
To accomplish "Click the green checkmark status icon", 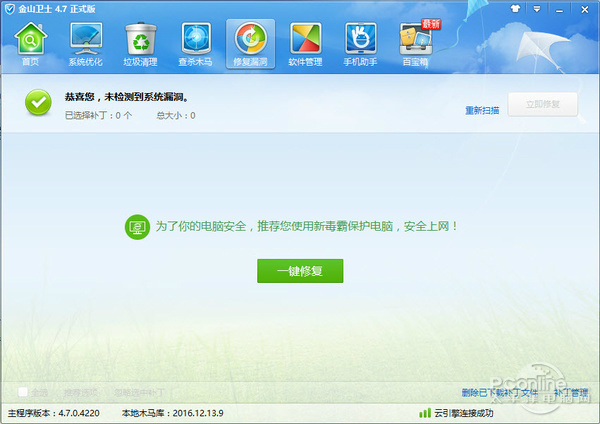I will click(38, 102).
